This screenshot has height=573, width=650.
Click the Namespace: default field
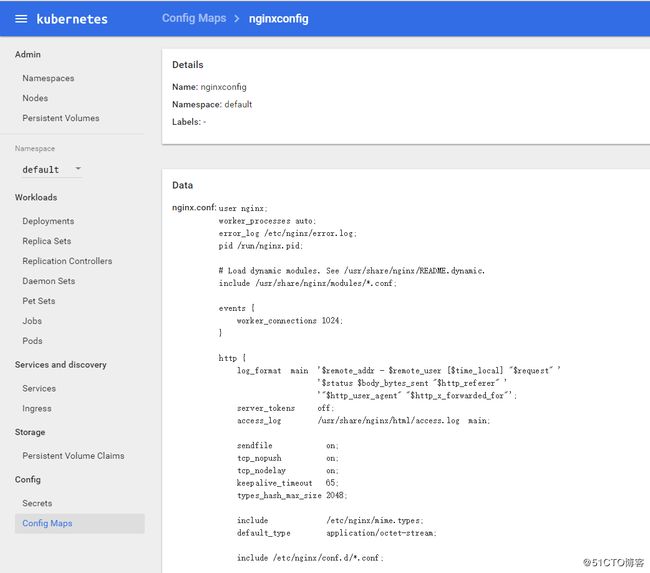click(x=212, y=104)
